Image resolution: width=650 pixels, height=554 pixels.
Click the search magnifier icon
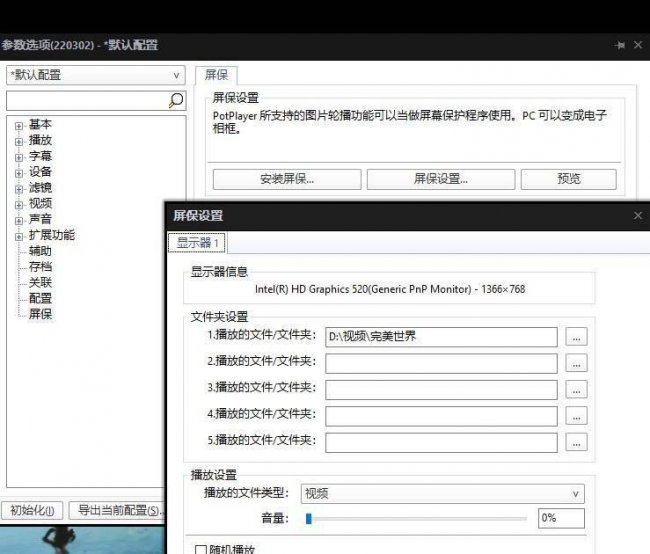(x=176, y=100)
